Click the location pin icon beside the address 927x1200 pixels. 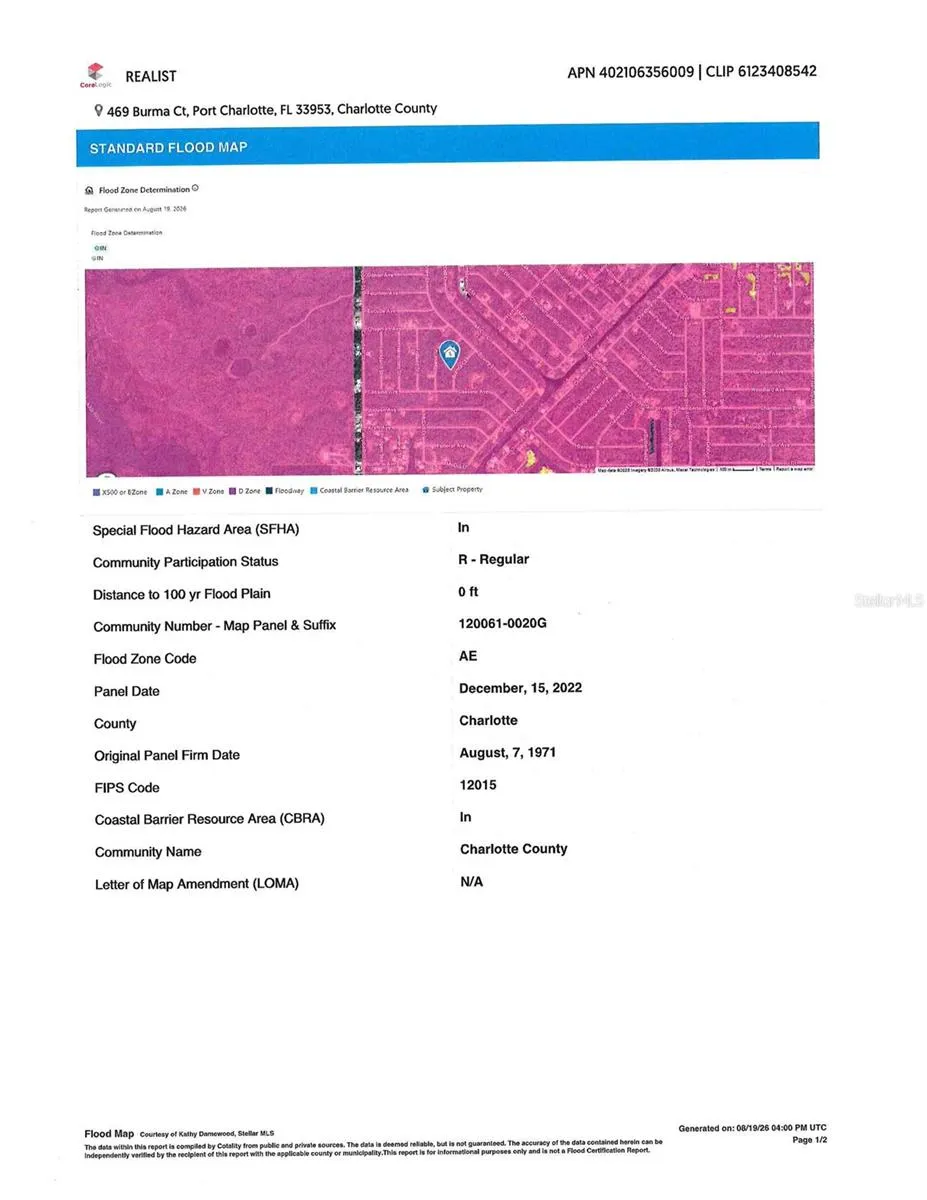coord(98,111)
